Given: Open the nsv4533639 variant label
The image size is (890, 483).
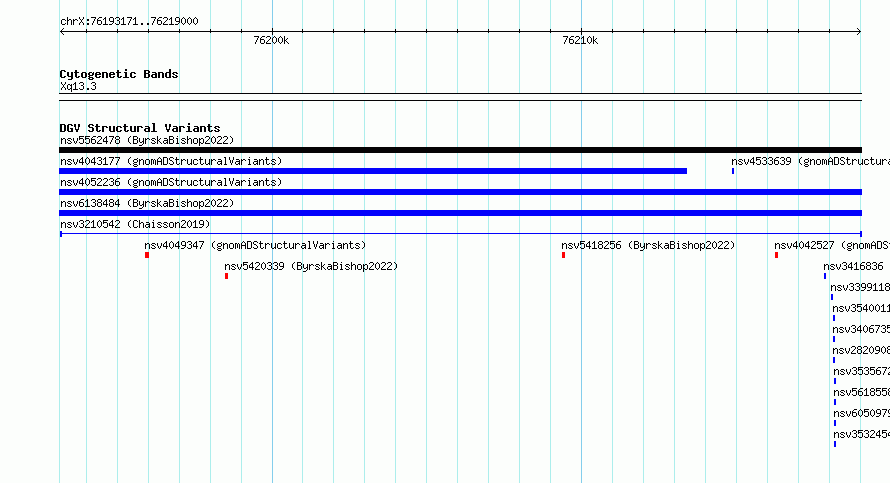Looking at the screenshot, I should point(810,161).
